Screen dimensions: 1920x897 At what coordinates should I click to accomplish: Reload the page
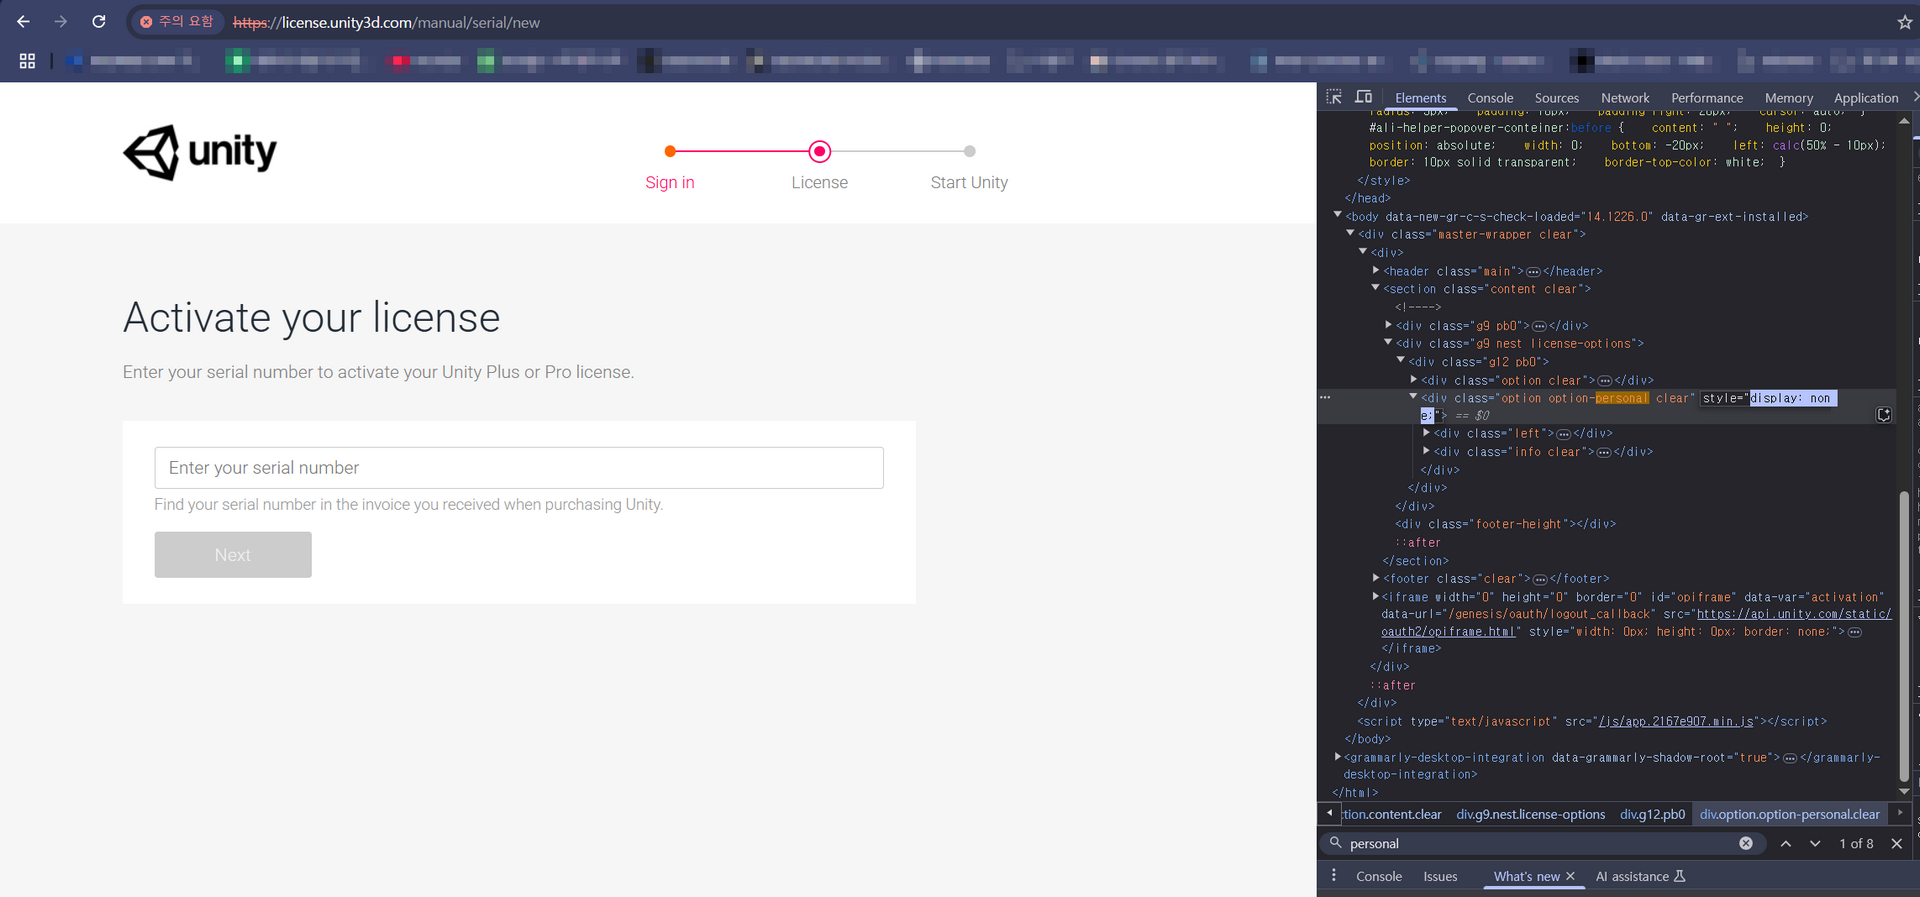tap(99, 22)
